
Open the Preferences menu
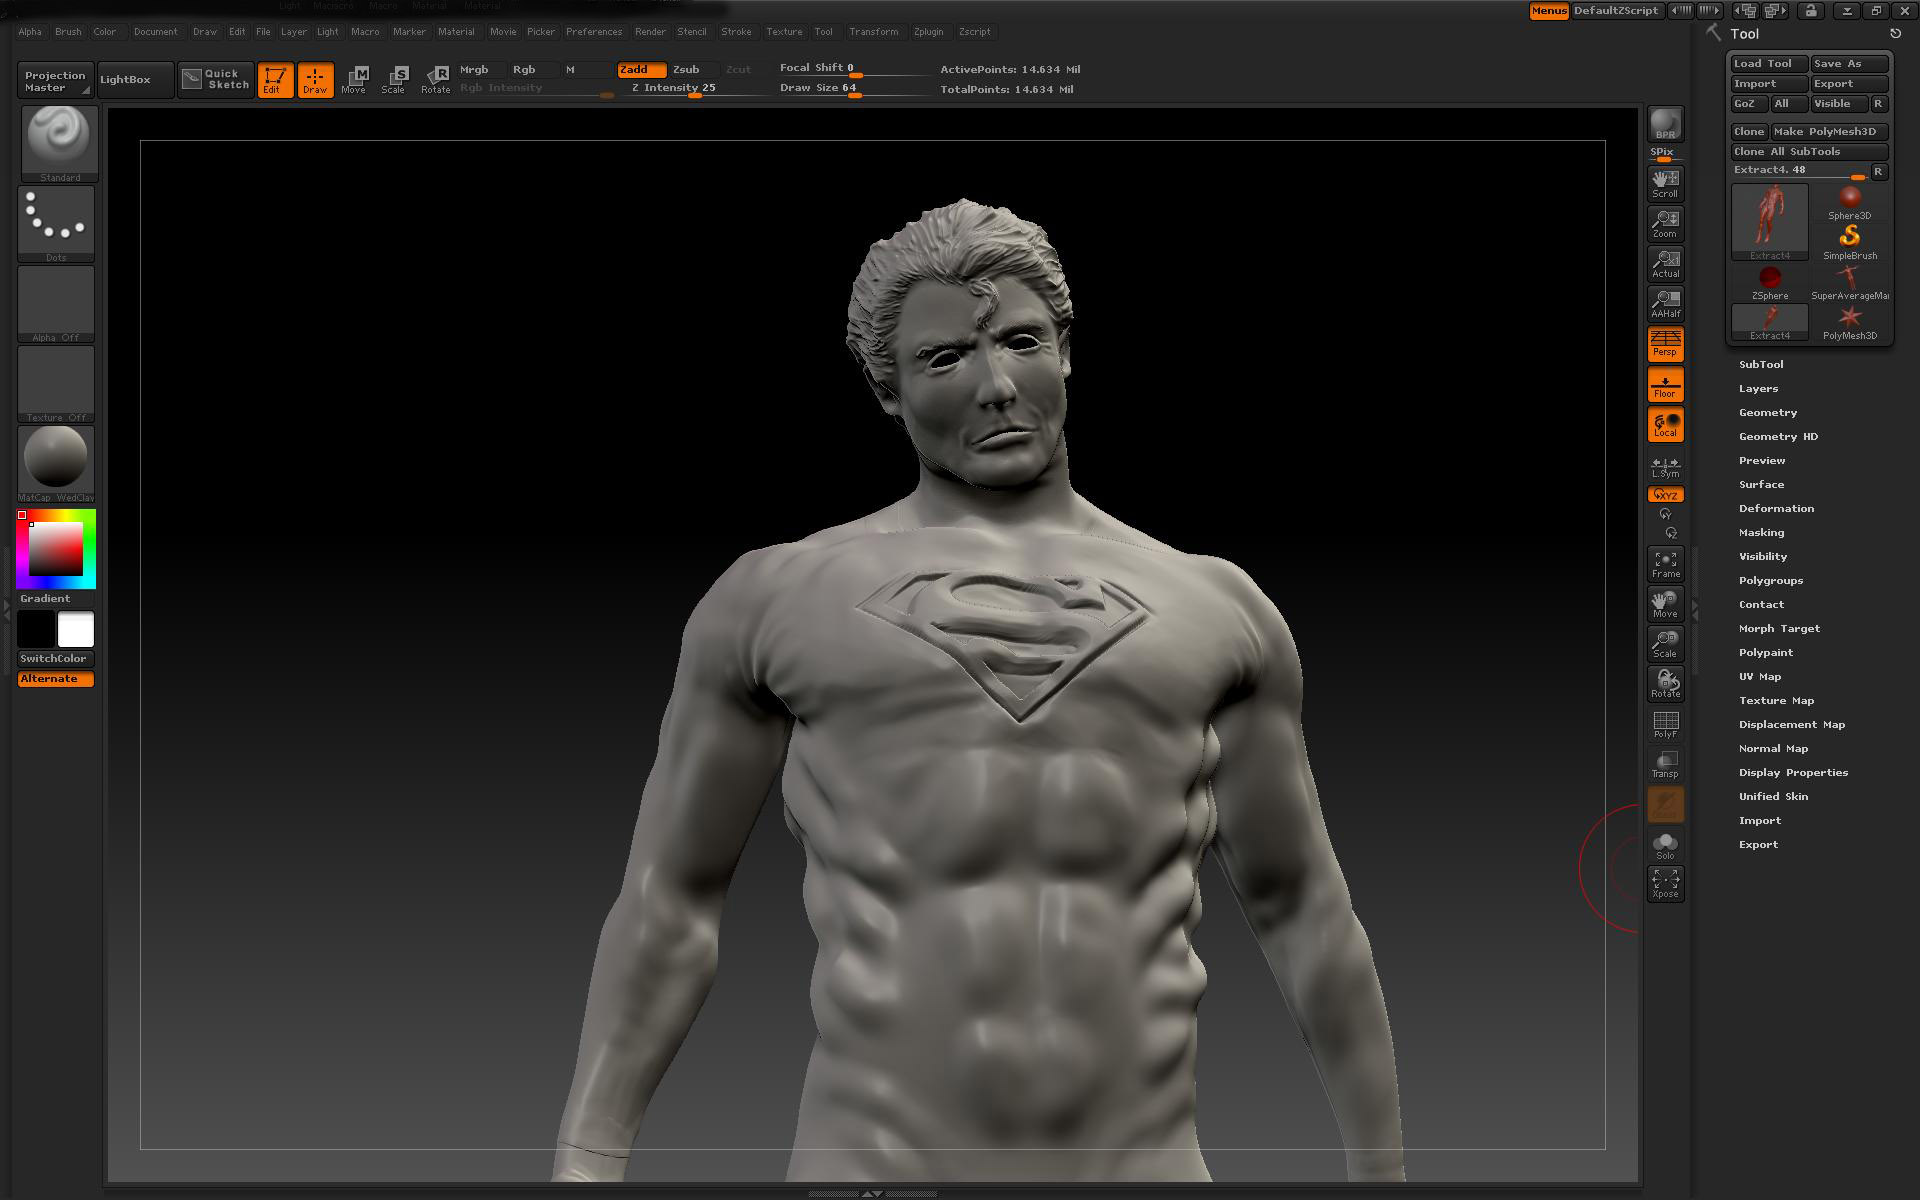[x=594, y=32]
